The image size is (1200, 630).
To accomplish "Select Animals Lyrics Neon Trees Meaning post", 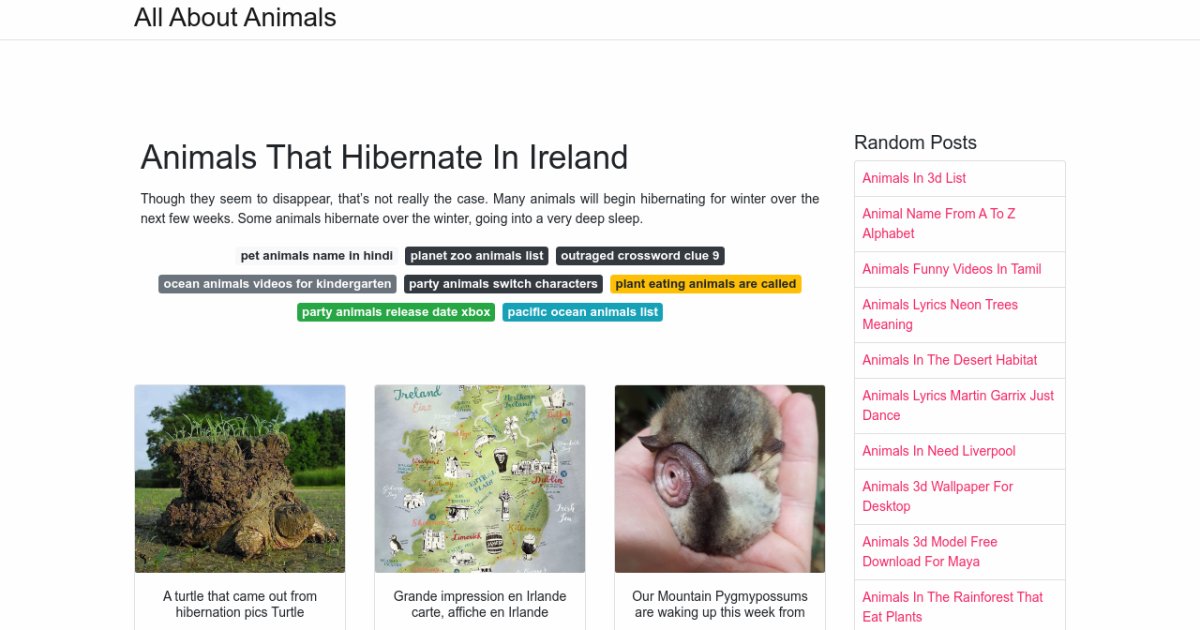I will [x=939, y=314].
